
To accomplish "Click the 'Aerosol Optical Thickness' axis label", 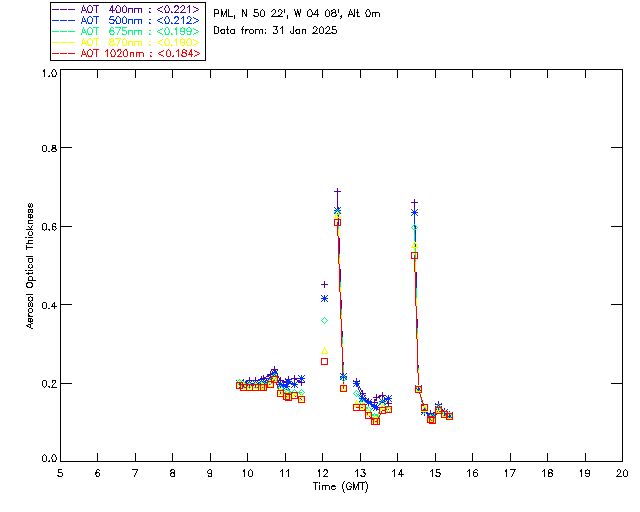I will (30, 266).
